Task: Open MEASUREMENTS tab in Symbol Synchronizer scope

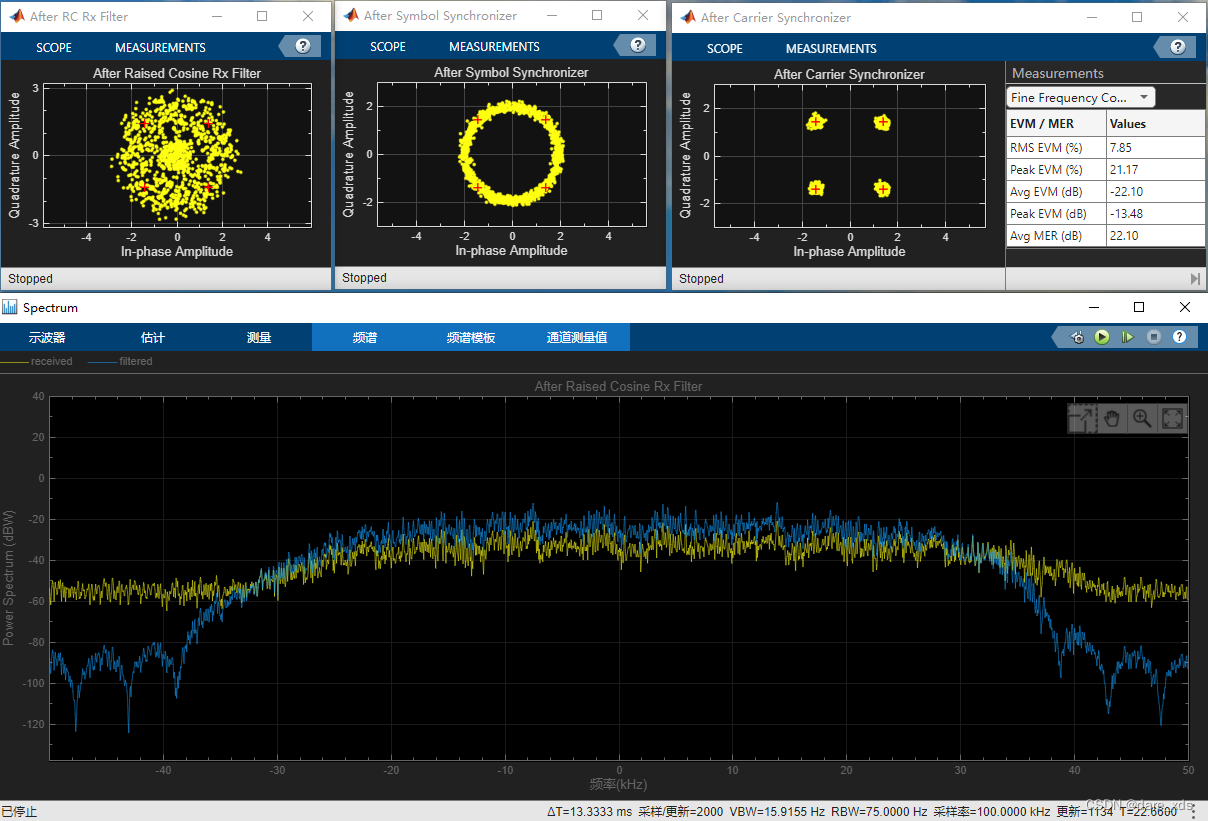Action: click(494, 46)
